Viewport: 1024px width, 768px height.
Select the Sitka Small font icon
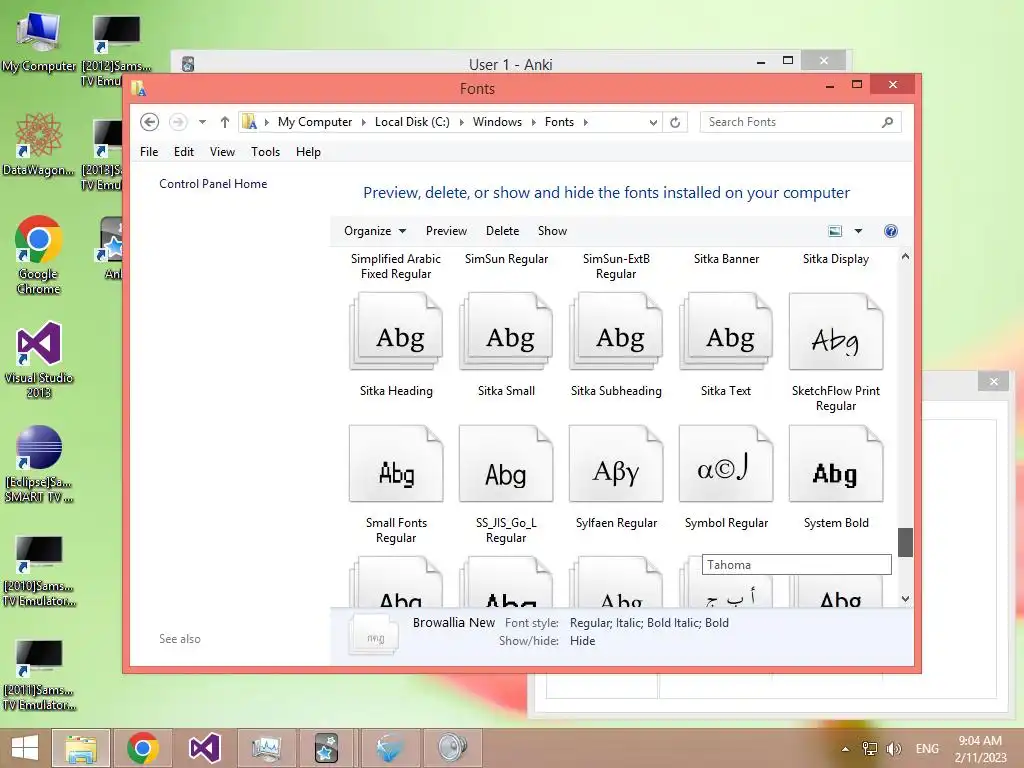(x=506, y=331)
